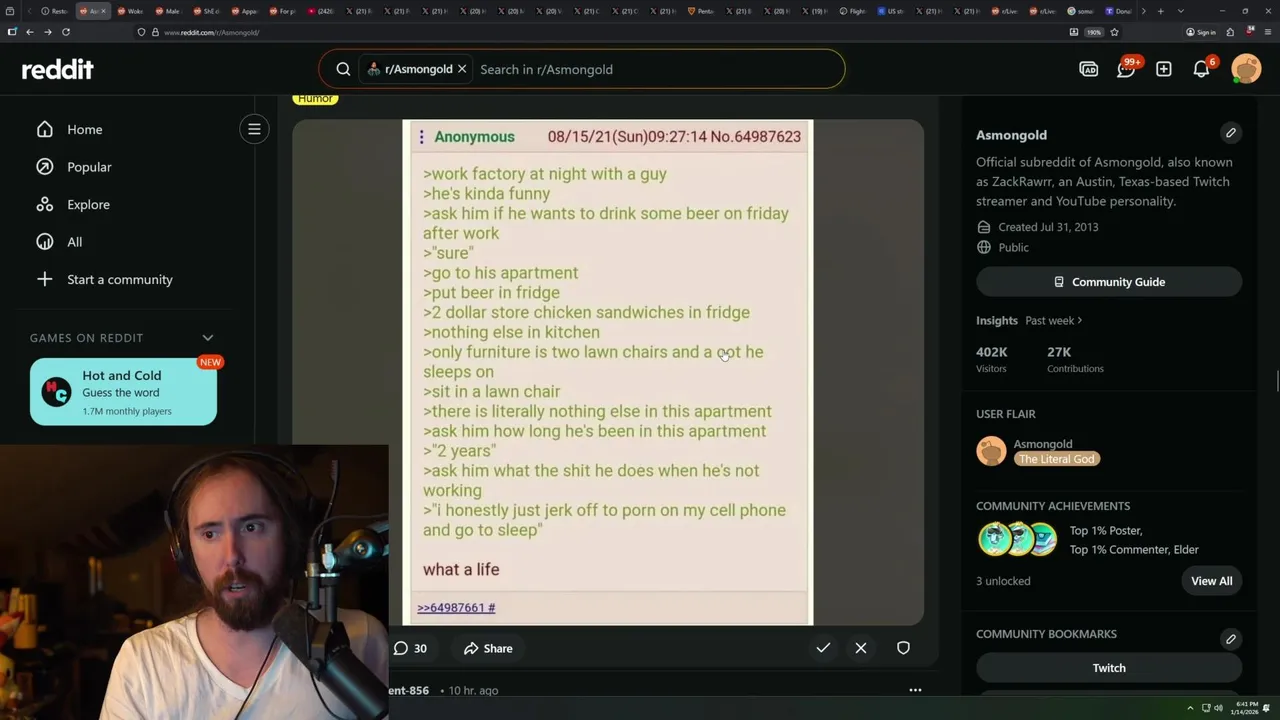1280x720 pixels.
Task: Open the Hot and Cold game card
Action: click(x=123, y=392)
